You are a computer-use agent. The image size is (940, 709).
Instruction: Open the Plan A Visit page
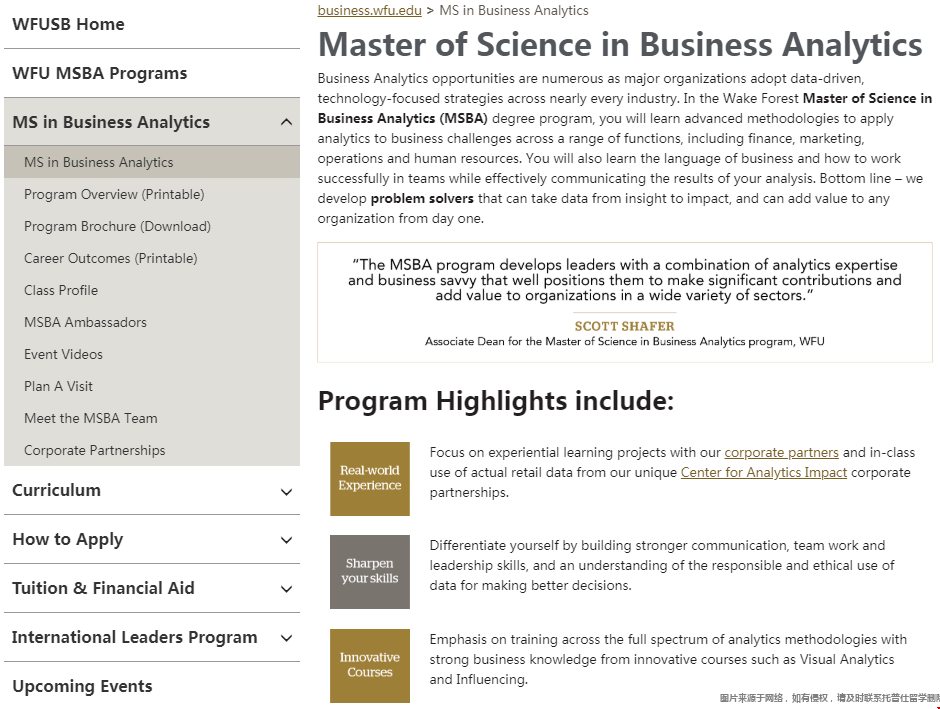tap(58, 387)
